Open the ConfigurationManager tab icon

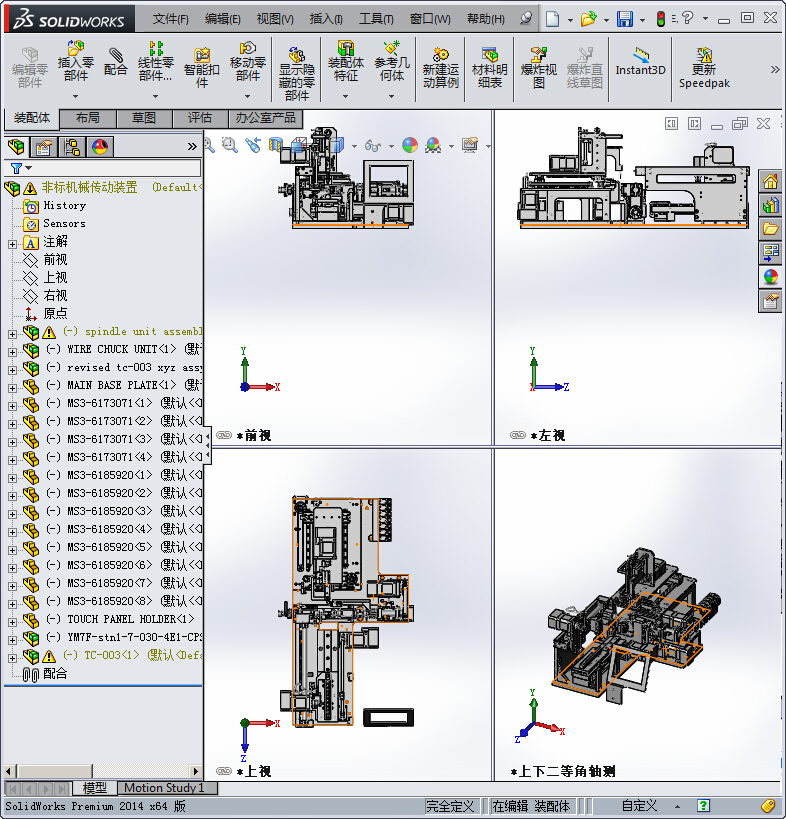point(72,147)
